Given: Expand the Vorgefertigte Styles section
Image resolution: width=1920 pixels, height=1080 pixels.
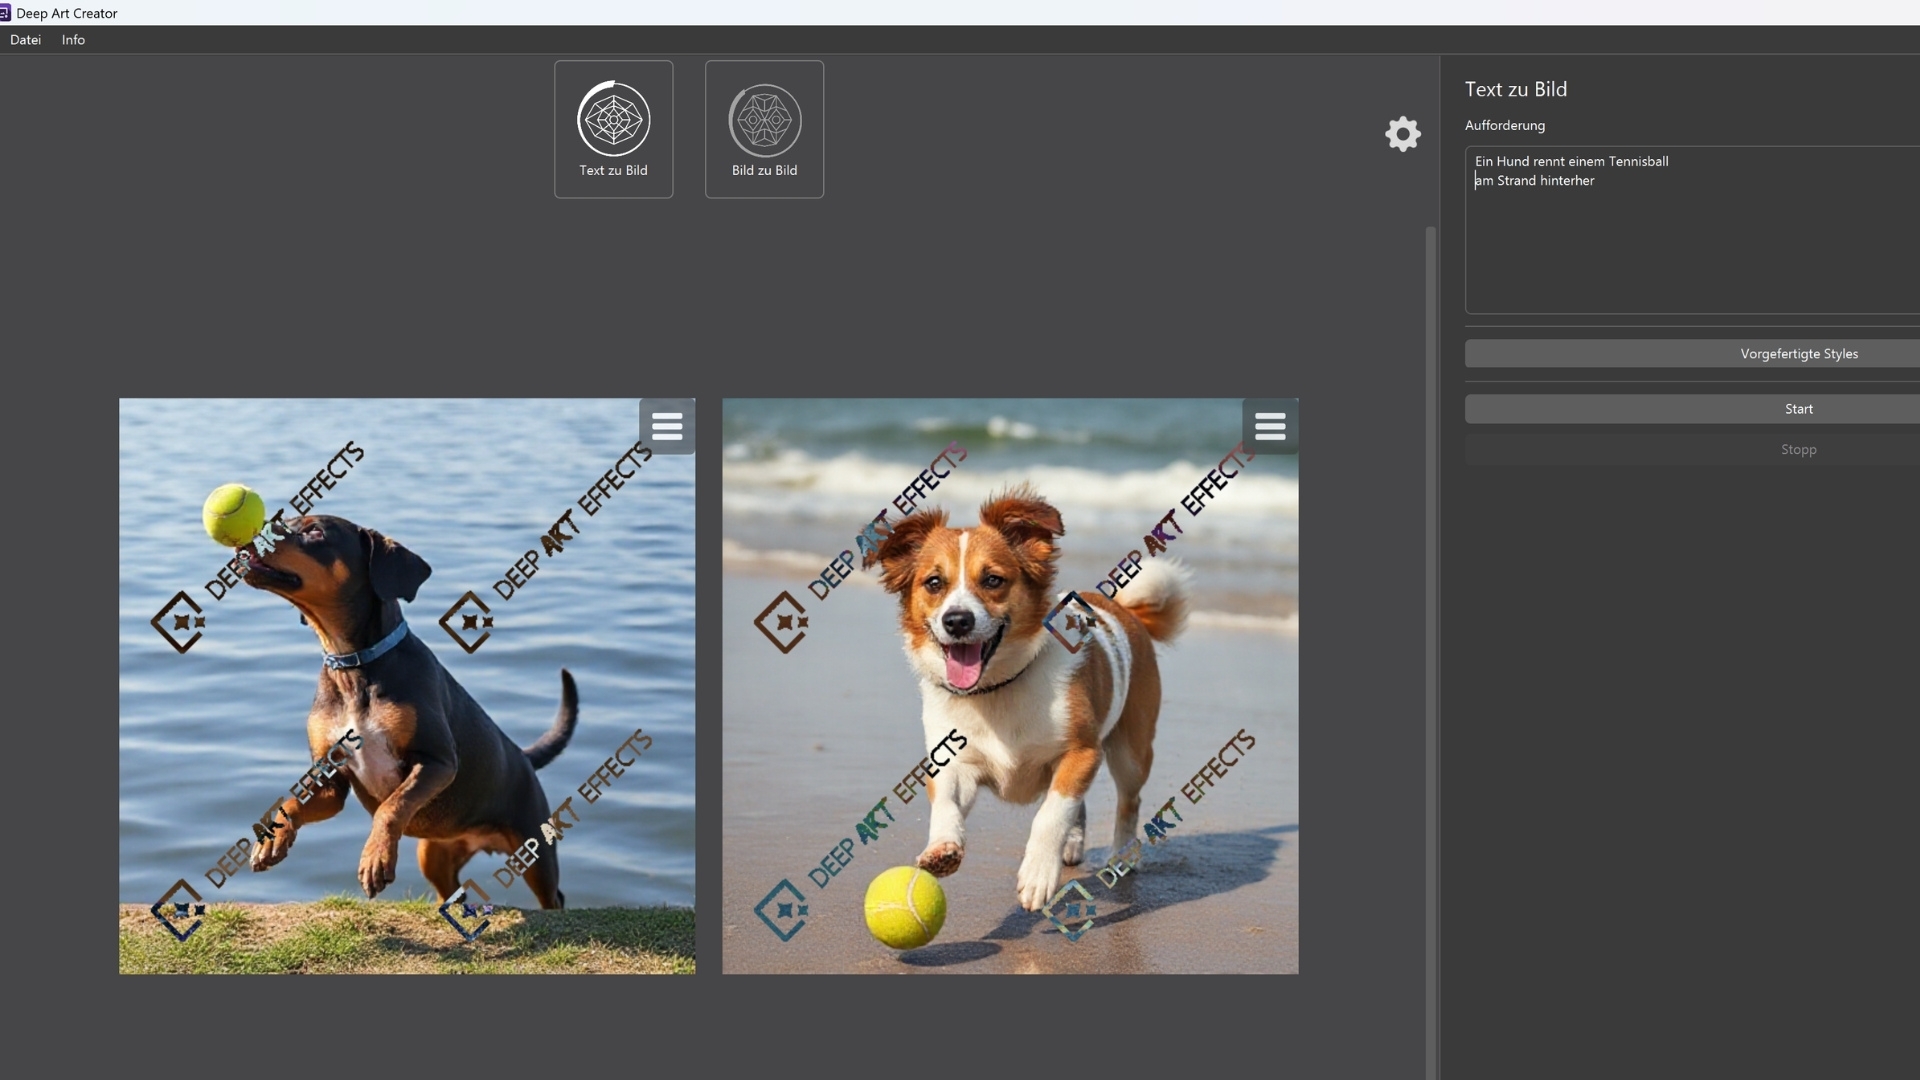Looking at the screenshot, I should click(x=1797, y=354).
